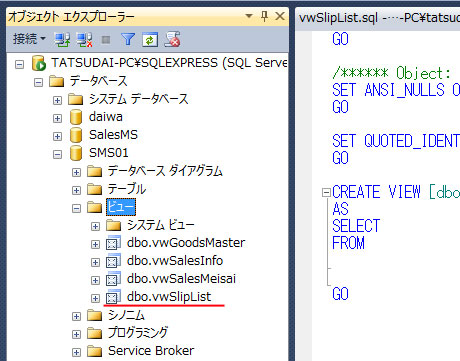Expand the テーブル folder

click(x=76, y=190)
